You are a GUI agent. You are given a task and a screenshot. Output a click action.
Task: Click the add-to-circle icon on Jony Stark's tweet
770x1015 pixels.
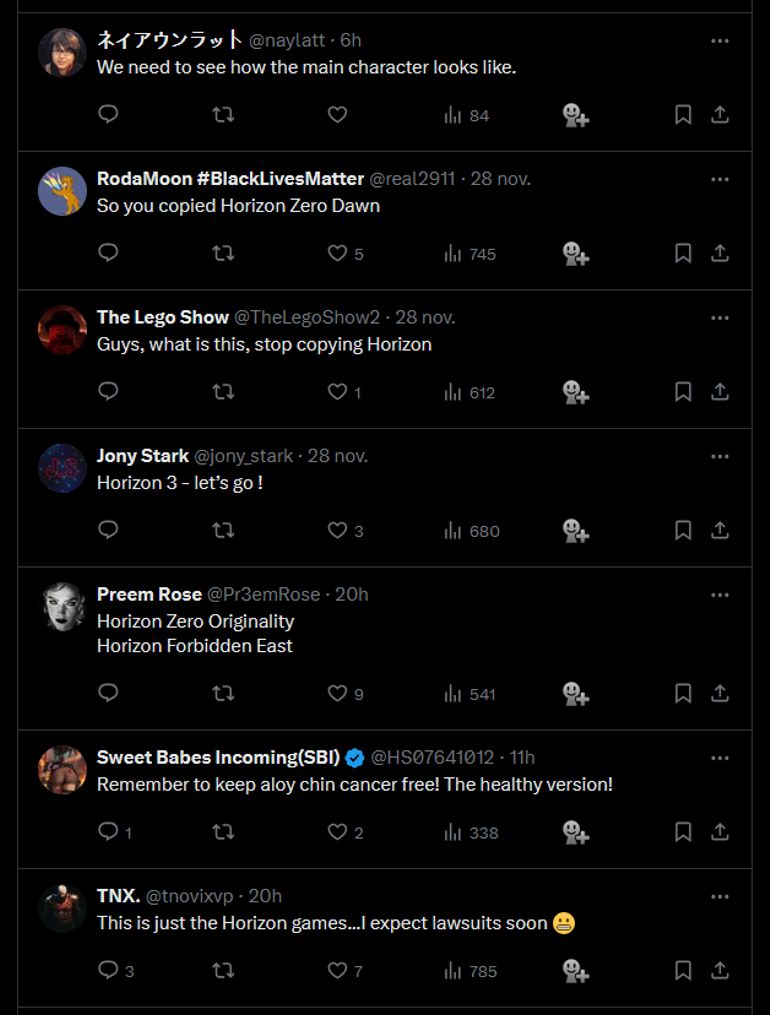pyautogui.click(x=575, y=530)
